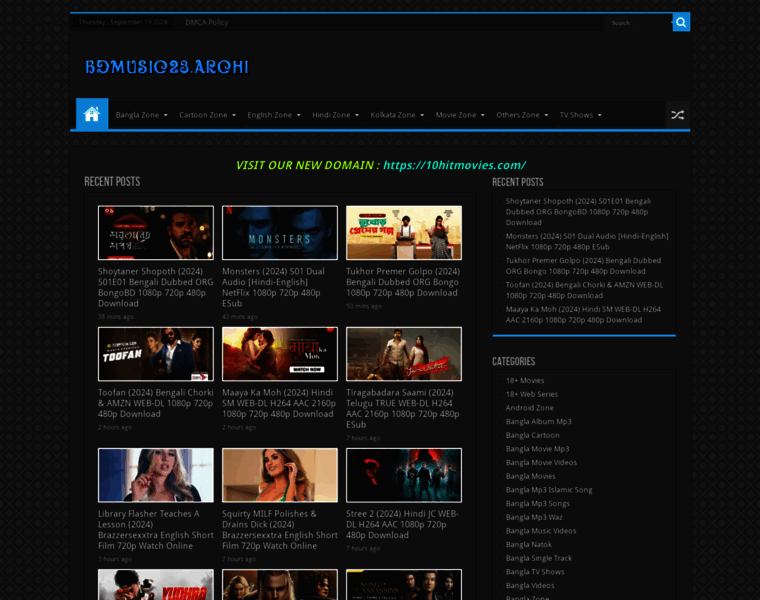The width and height of the screenshot is (760, 600).
Task: Open the Android Zone category
Action: pyautogui.click(x=530, y=408)
